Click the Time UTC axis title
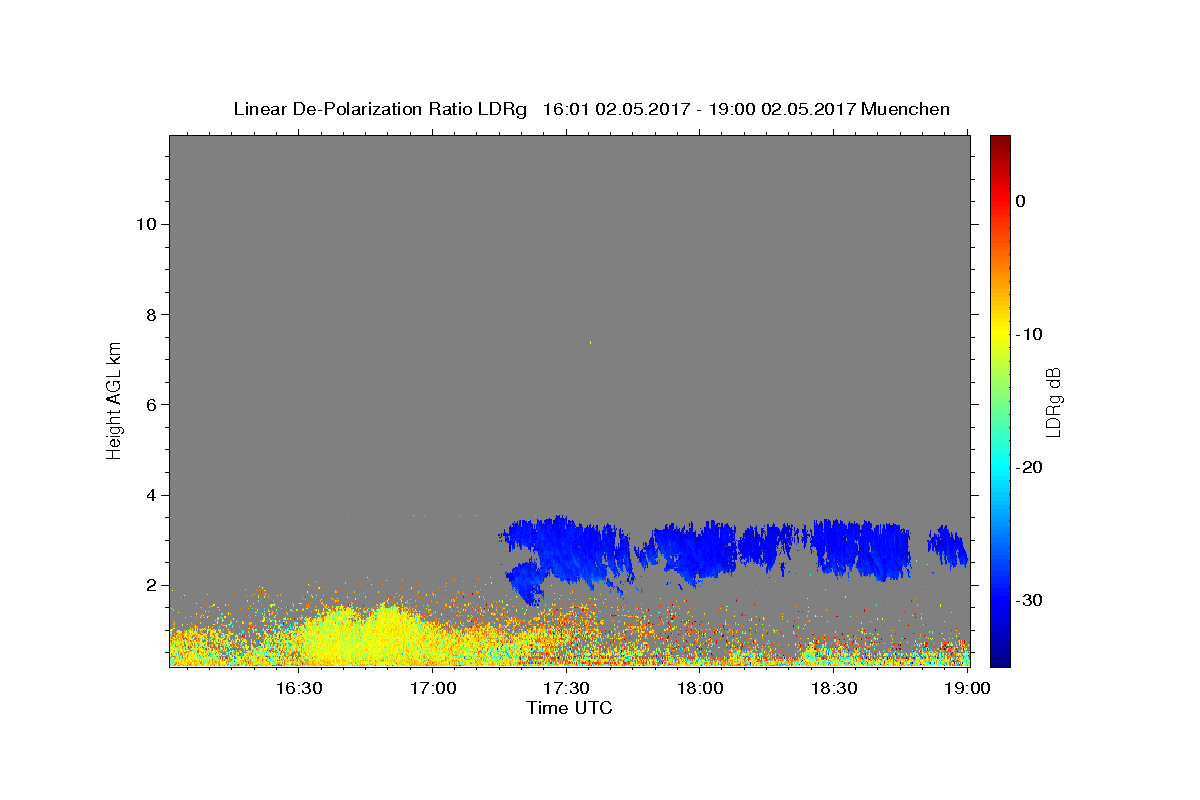 (x=569, y=708)
